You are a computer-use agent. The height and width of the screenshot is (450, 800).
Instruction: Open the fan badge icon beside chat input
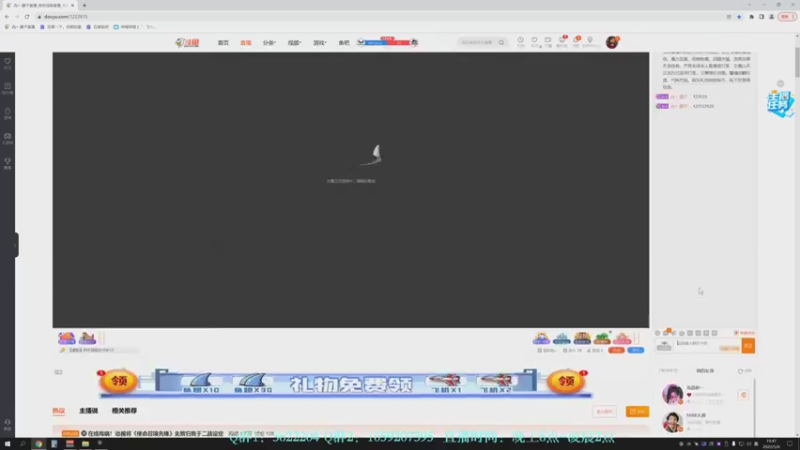coord(664,346)
